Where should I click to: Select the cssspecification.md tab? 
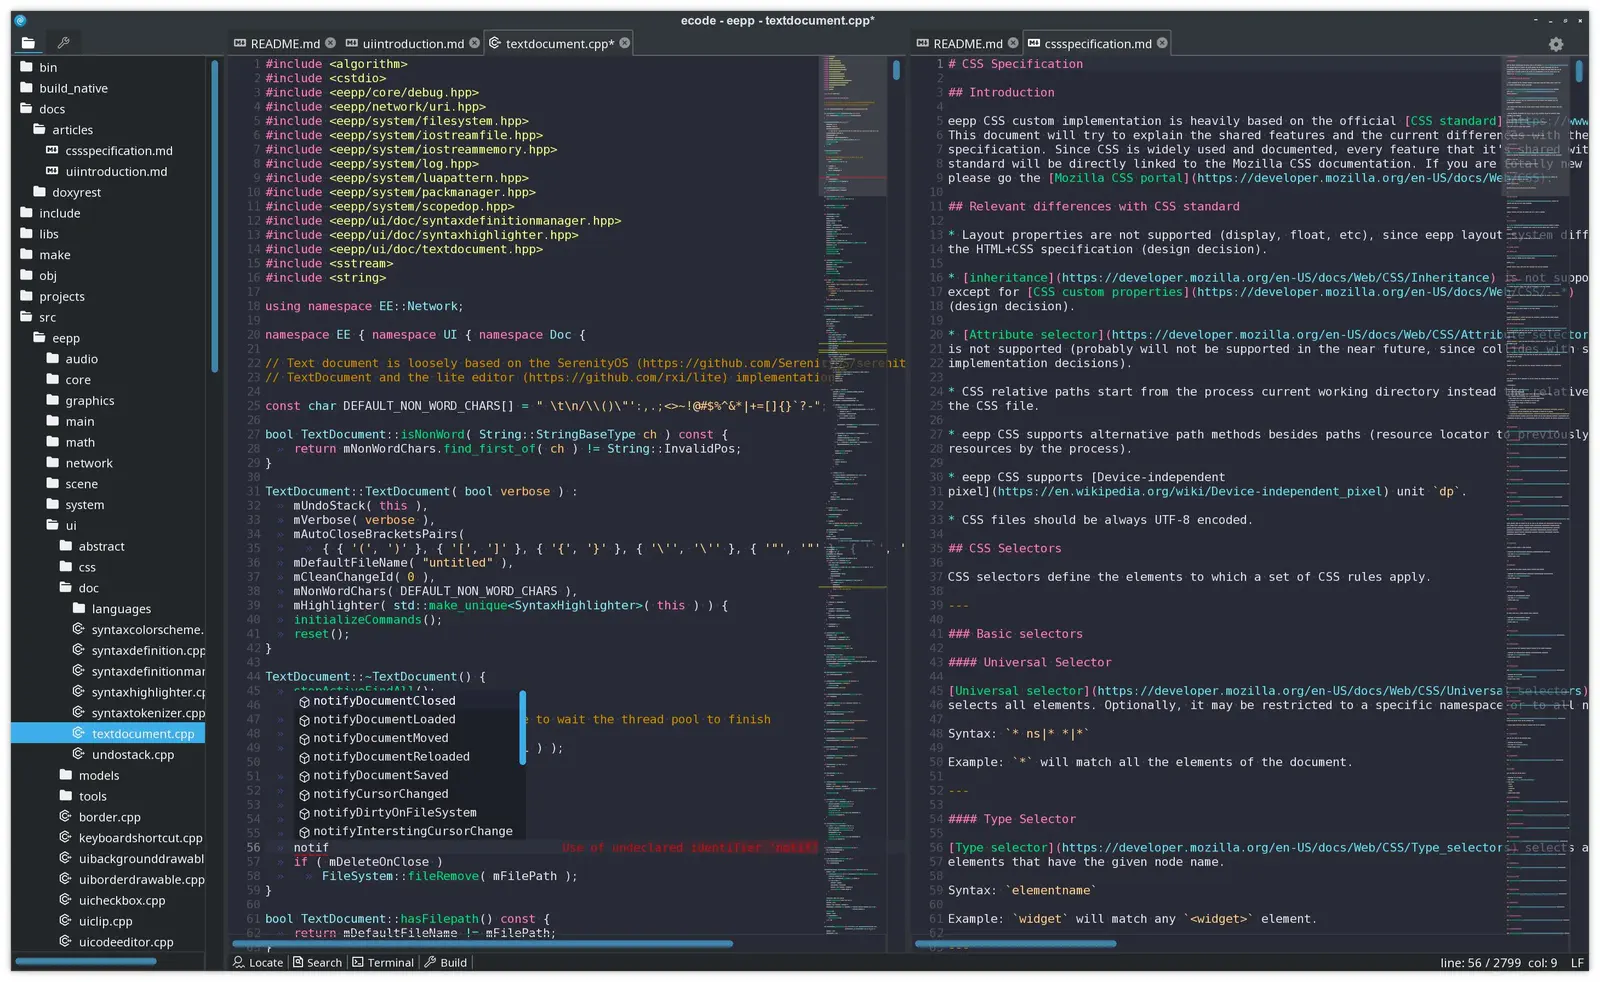(x=1097, y=43)
